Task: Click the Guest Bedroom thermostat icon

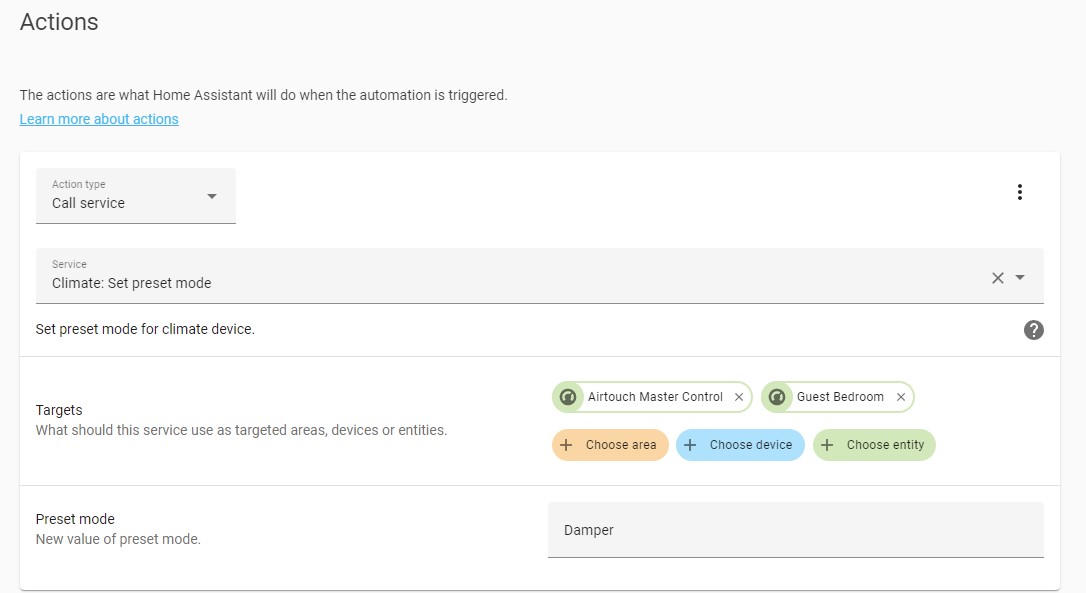Action: tap(777, 397)
